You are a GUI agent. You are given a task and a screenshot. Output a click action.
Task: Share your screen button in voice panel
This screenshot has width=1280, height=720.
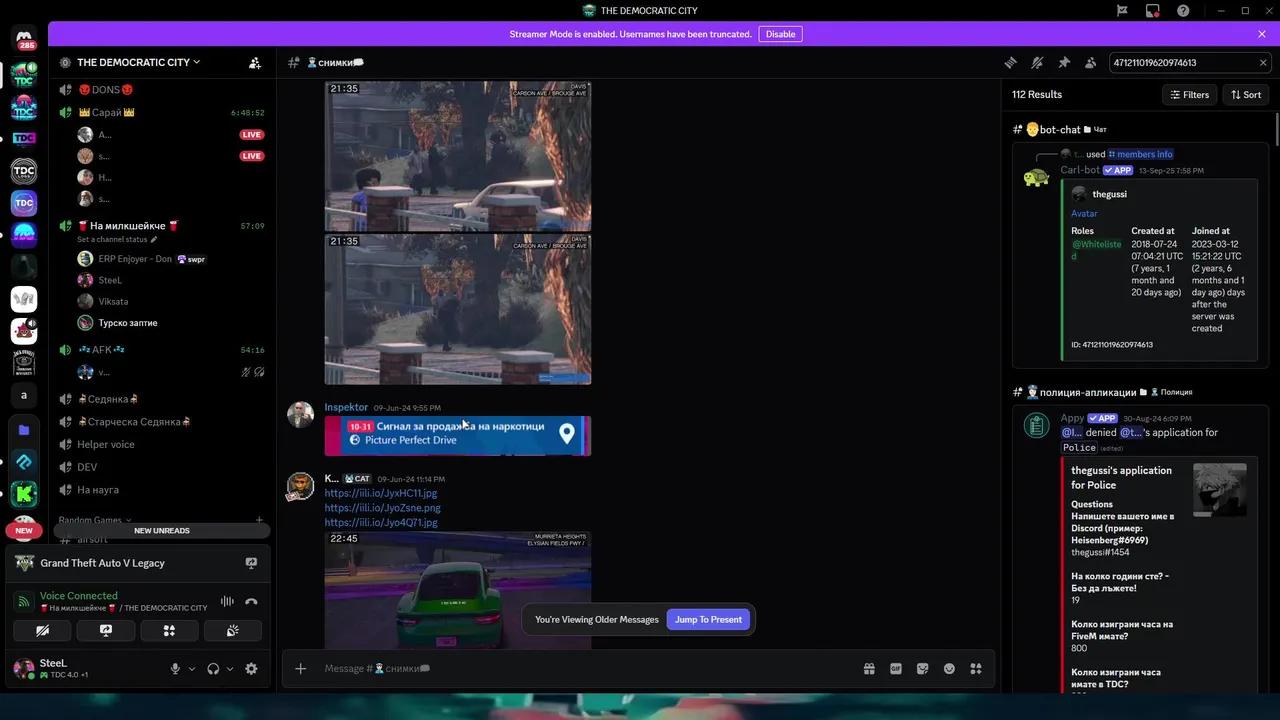tap(106, 631)
